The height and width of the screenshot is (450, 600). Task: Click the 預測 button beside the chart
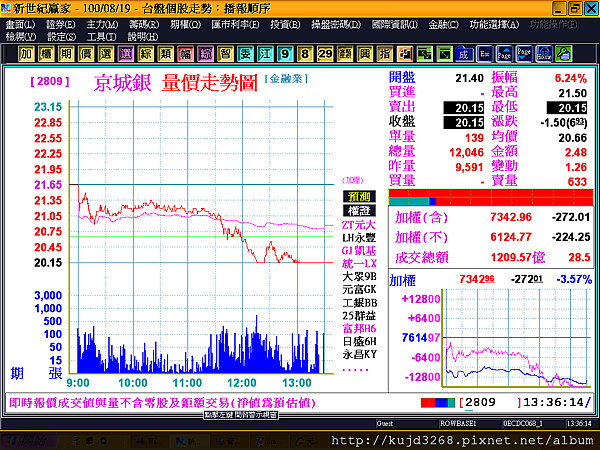point(359,197)
